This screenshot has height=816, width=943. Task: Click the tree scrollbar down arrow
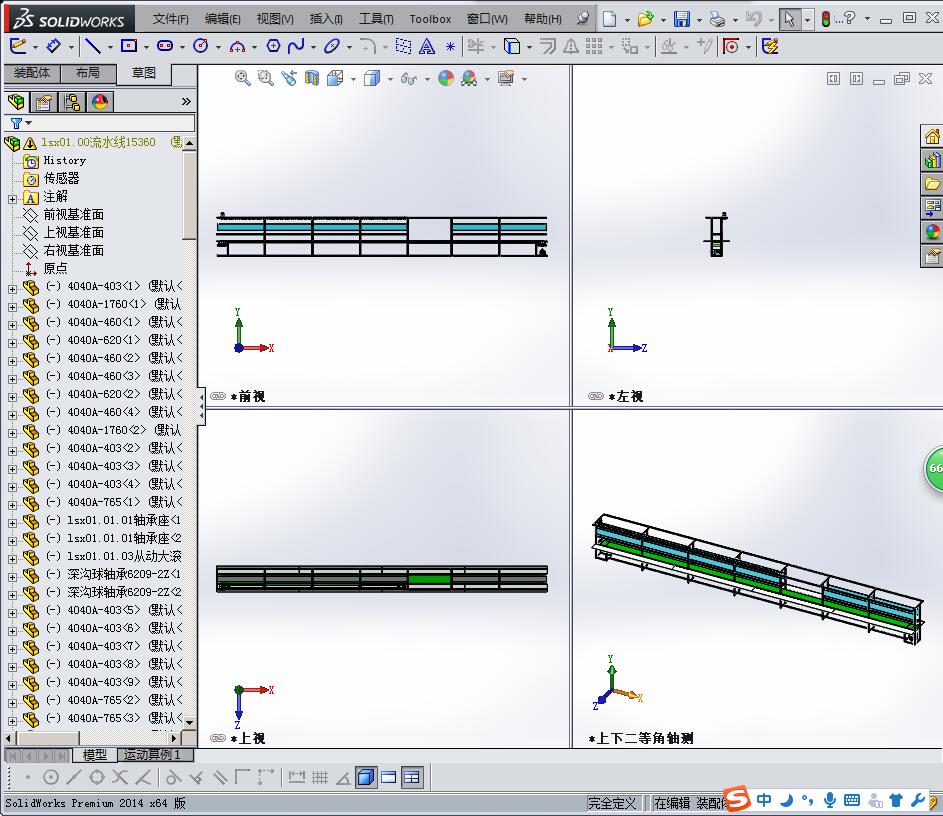pos(189,722)
